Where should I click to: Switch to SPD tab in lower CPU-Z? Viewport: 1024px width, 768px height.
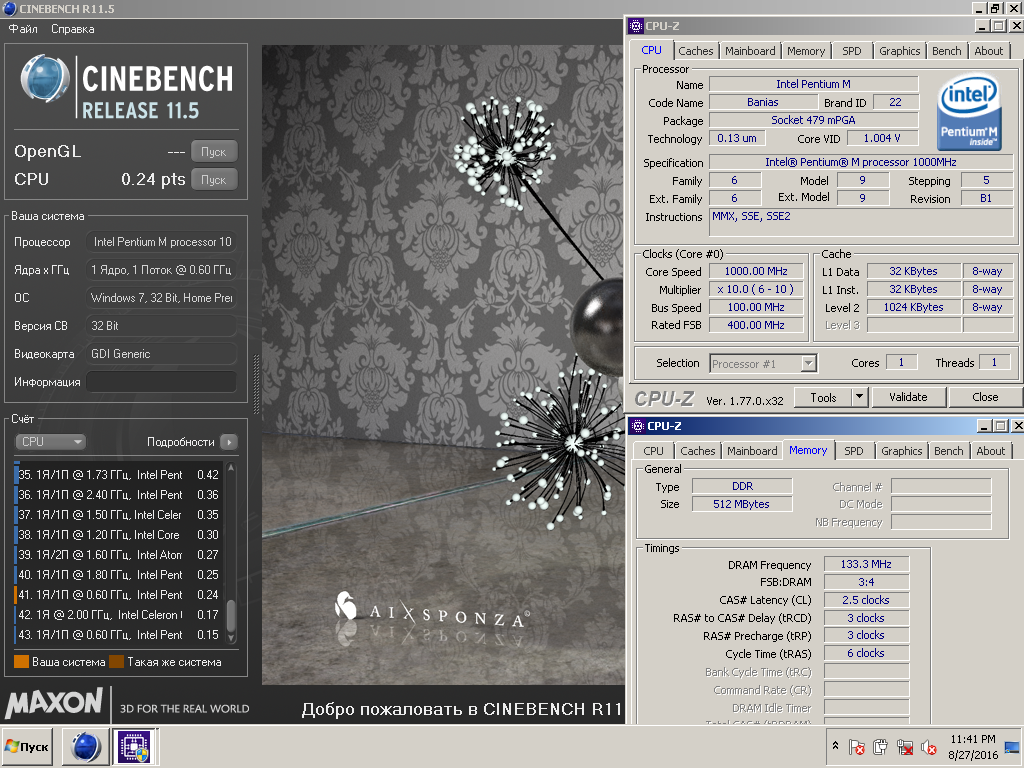pyautogui.click(x=854, y=451)
